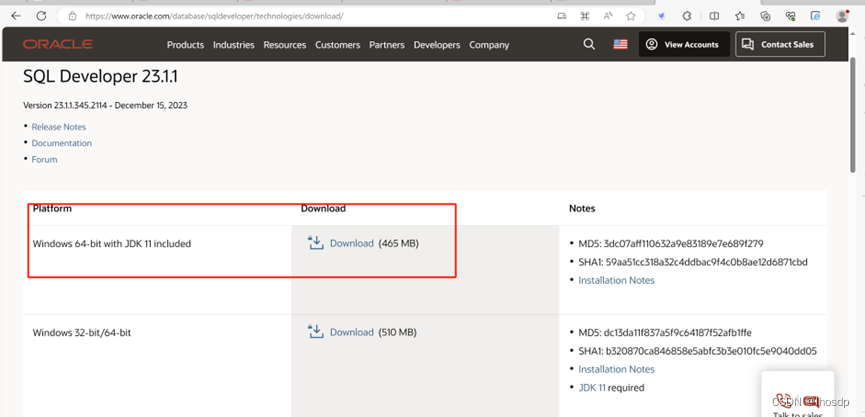Click download icon in Windows 64-bit JDK 11 row

pyautogui.click(x=316, y=243)
